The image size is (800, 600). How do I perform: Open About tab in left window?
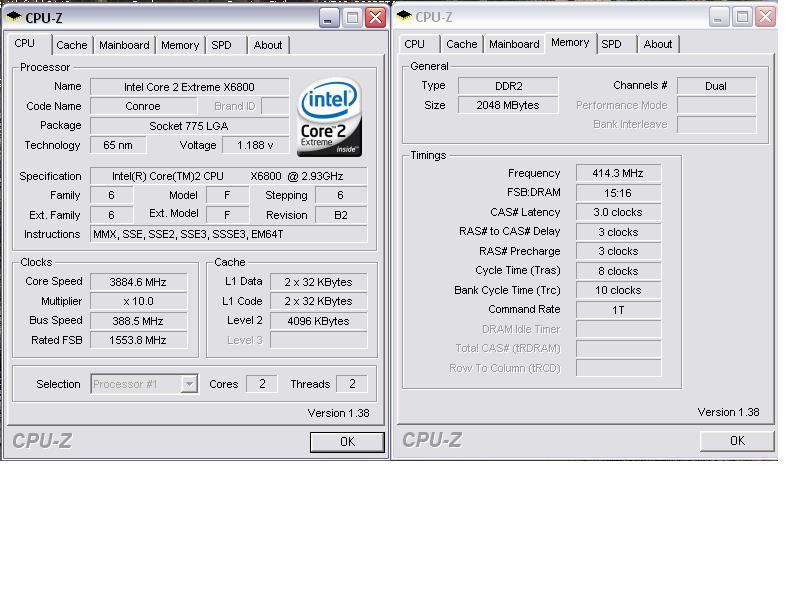(x=268, y=45)
